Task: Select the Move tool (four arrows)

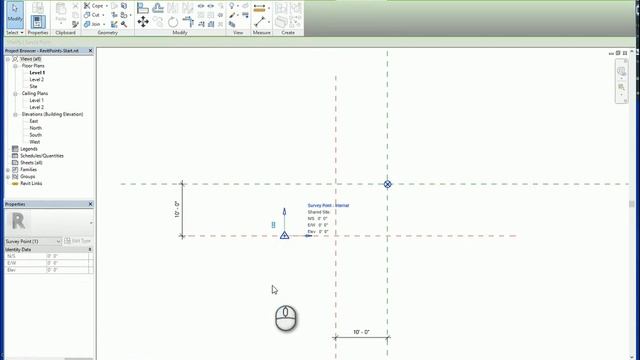Action: pyautogui.click(x=143, y=22)
